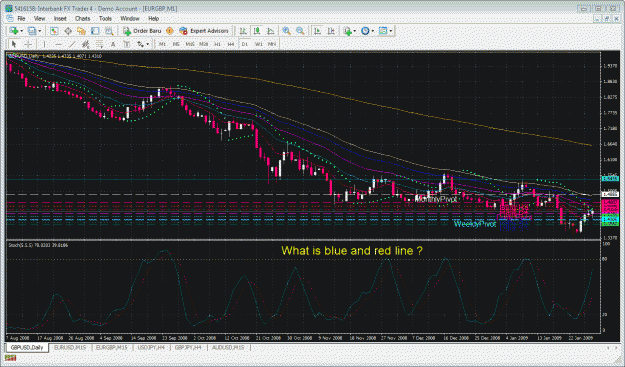Image resolution: width=625 pixels, height=367 pixels.
Task: Select the Equidistant Channel tool
Action: [x=85, y=44]
